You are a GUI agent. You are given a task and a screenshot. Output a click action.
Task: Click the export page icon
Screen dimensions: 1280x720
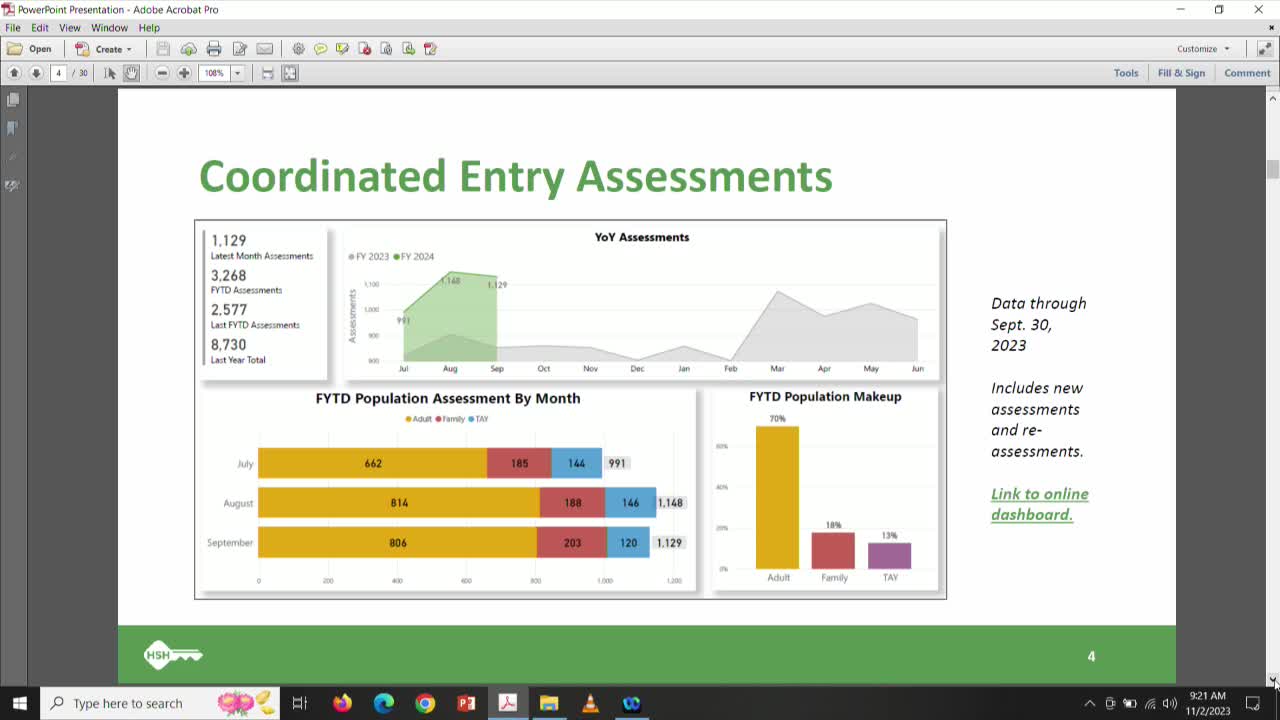click(x=408, y=49)
